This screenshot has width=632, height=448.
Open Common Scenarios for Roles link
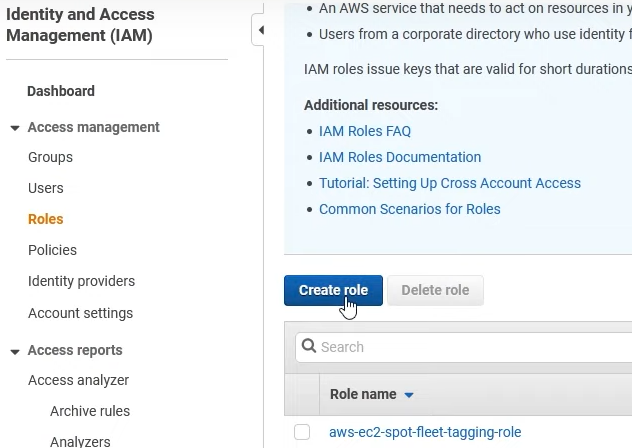(x=410, y=209)
